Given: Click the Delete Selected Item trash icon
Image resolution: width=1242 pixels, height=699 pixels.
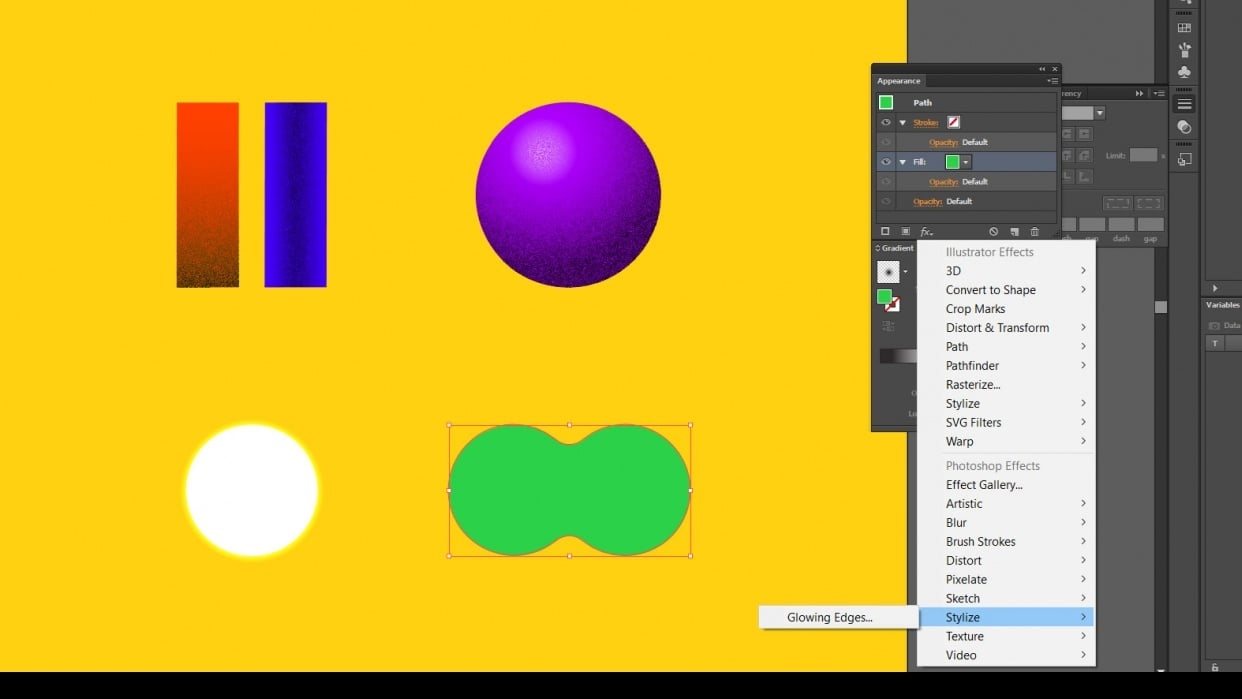Looking at the screenshot, I should pos(1035,231).
